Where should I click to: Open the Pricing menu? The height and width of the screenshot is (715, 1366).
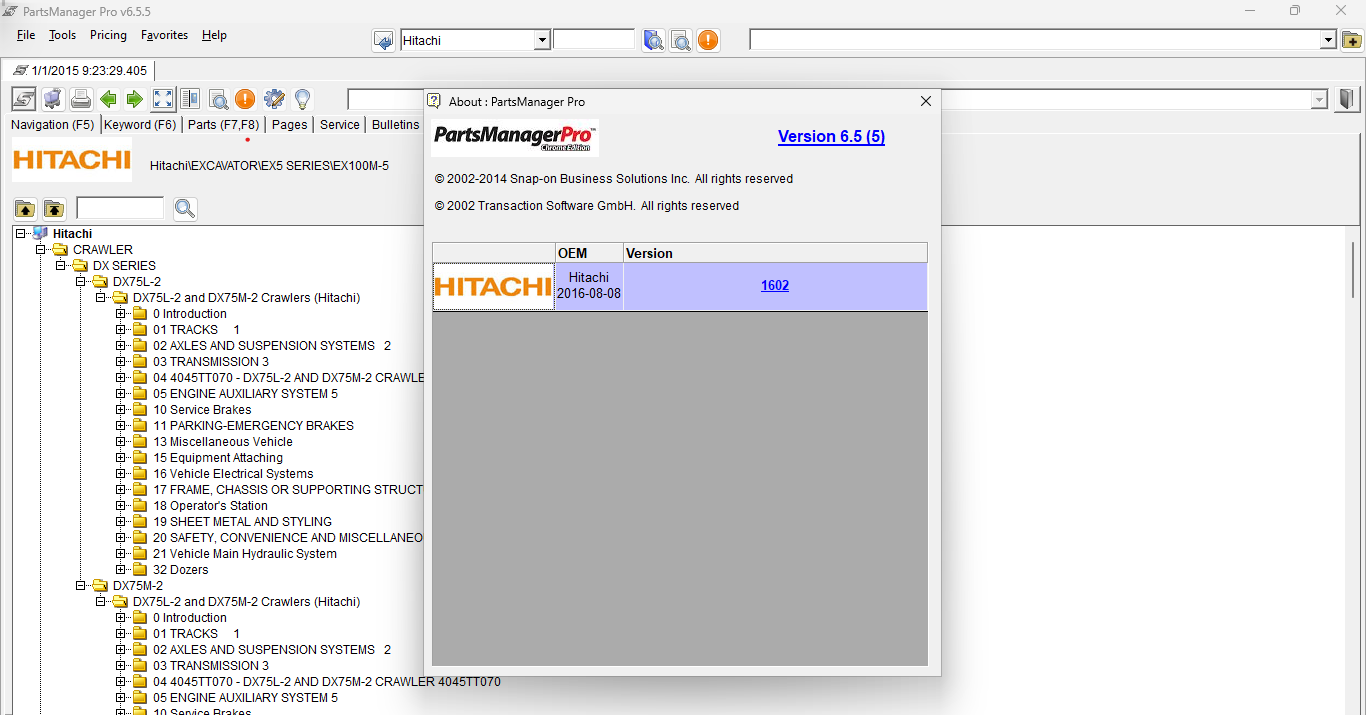(108, 35)
